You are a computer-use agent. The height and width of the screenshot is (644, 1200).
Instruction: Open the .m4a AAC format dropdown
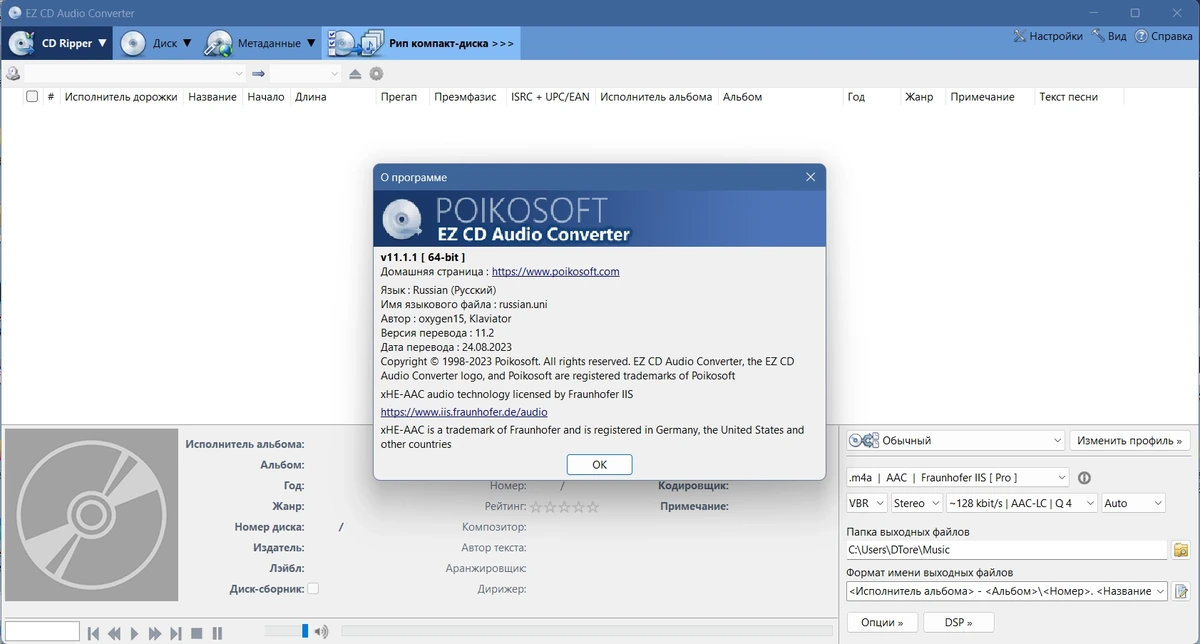(x=957, y=477)
